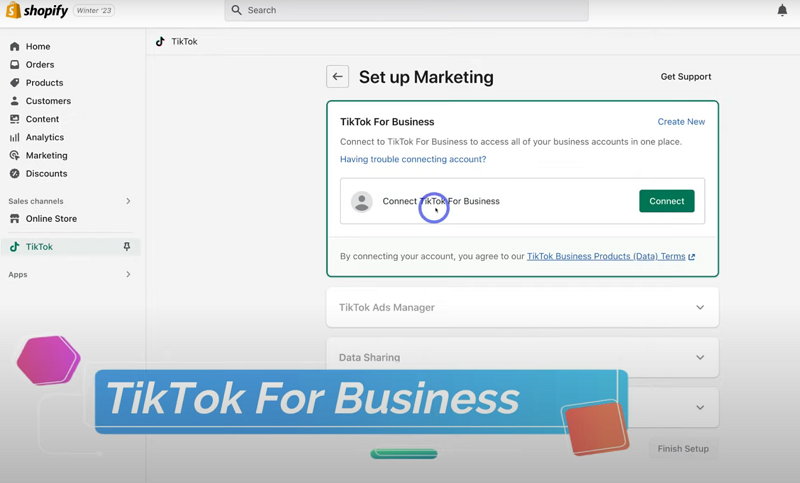Click the Sales channels label
Viewport: 800px width, 483px height.
[36, 201]
